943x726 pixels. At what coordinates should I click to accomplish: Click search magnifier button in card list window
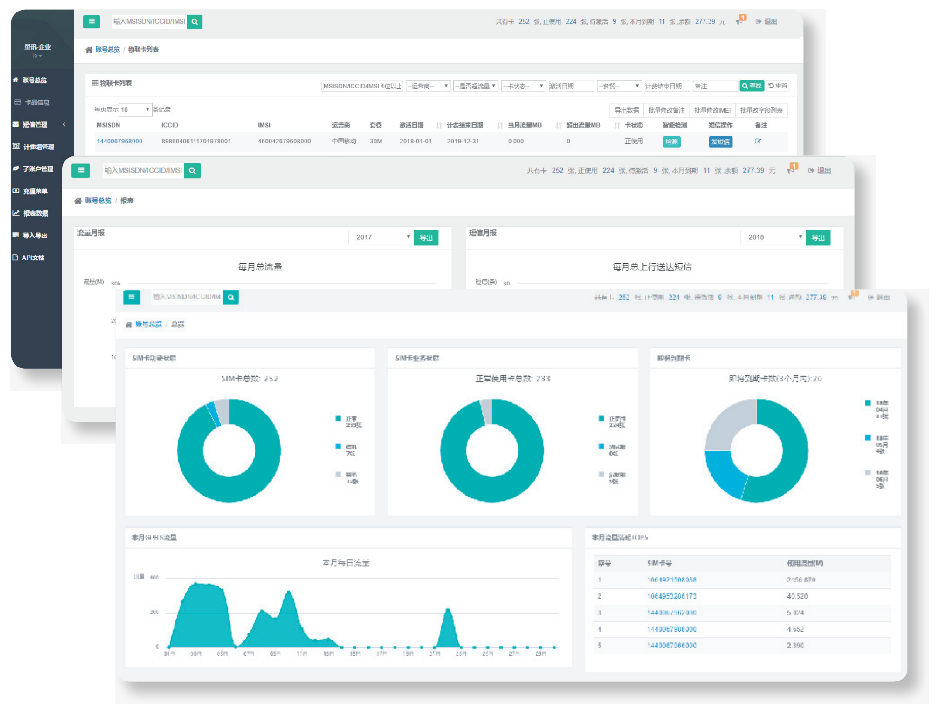(196, 20)
